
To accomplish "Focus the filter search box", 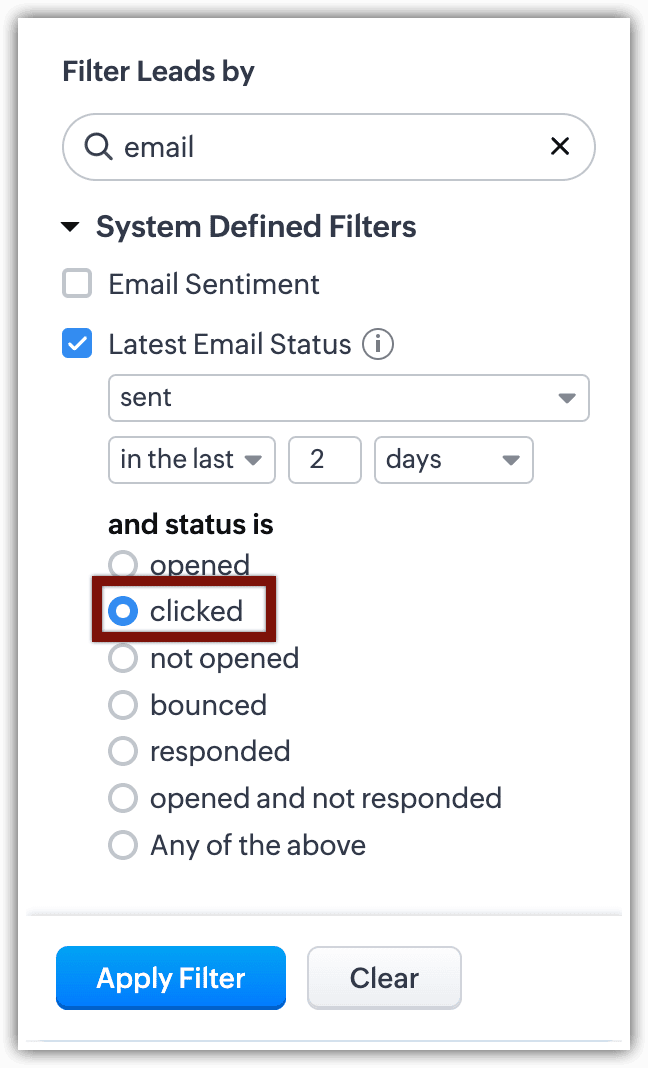I will pos(330,147).
